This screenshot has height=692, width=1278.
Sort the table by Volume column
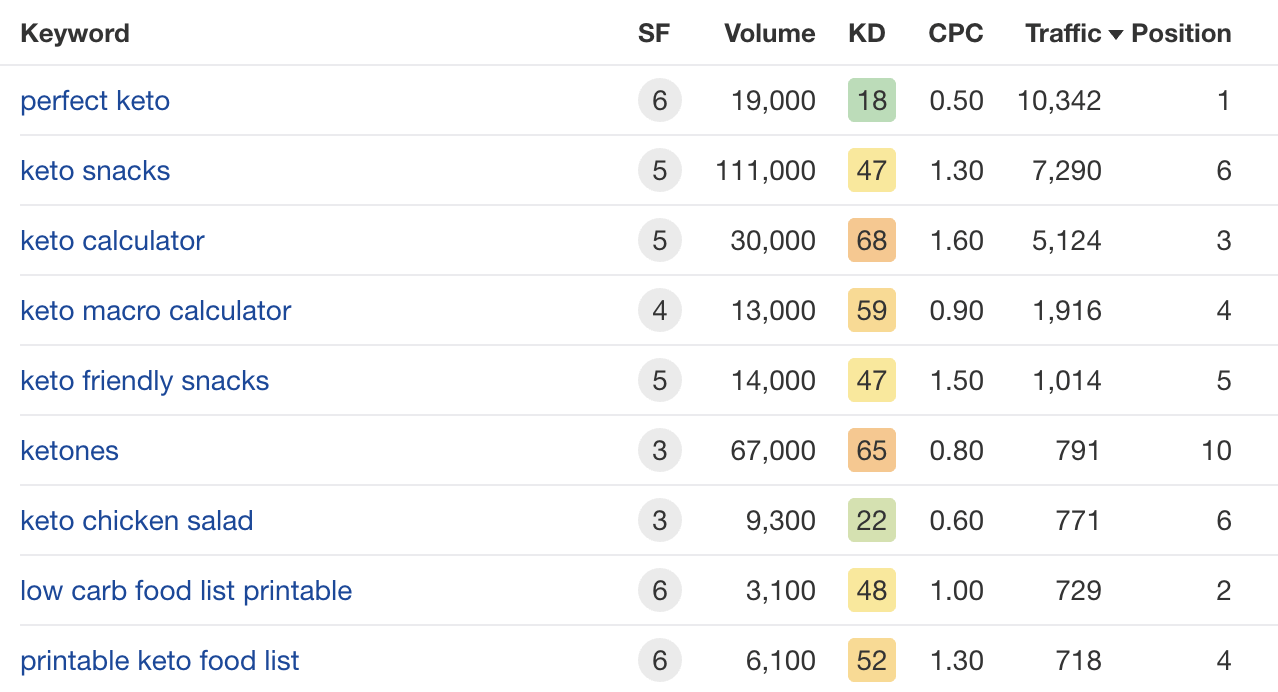769,34
